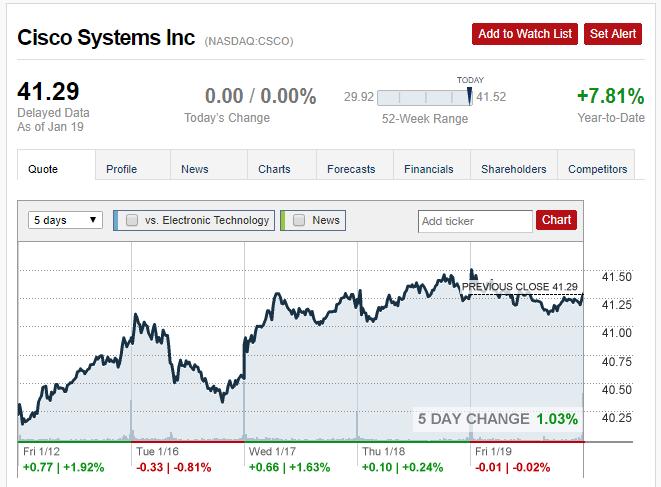Click the 41.50 price axis label
Viewport: 661px width, 487px height.
(617, 277)
